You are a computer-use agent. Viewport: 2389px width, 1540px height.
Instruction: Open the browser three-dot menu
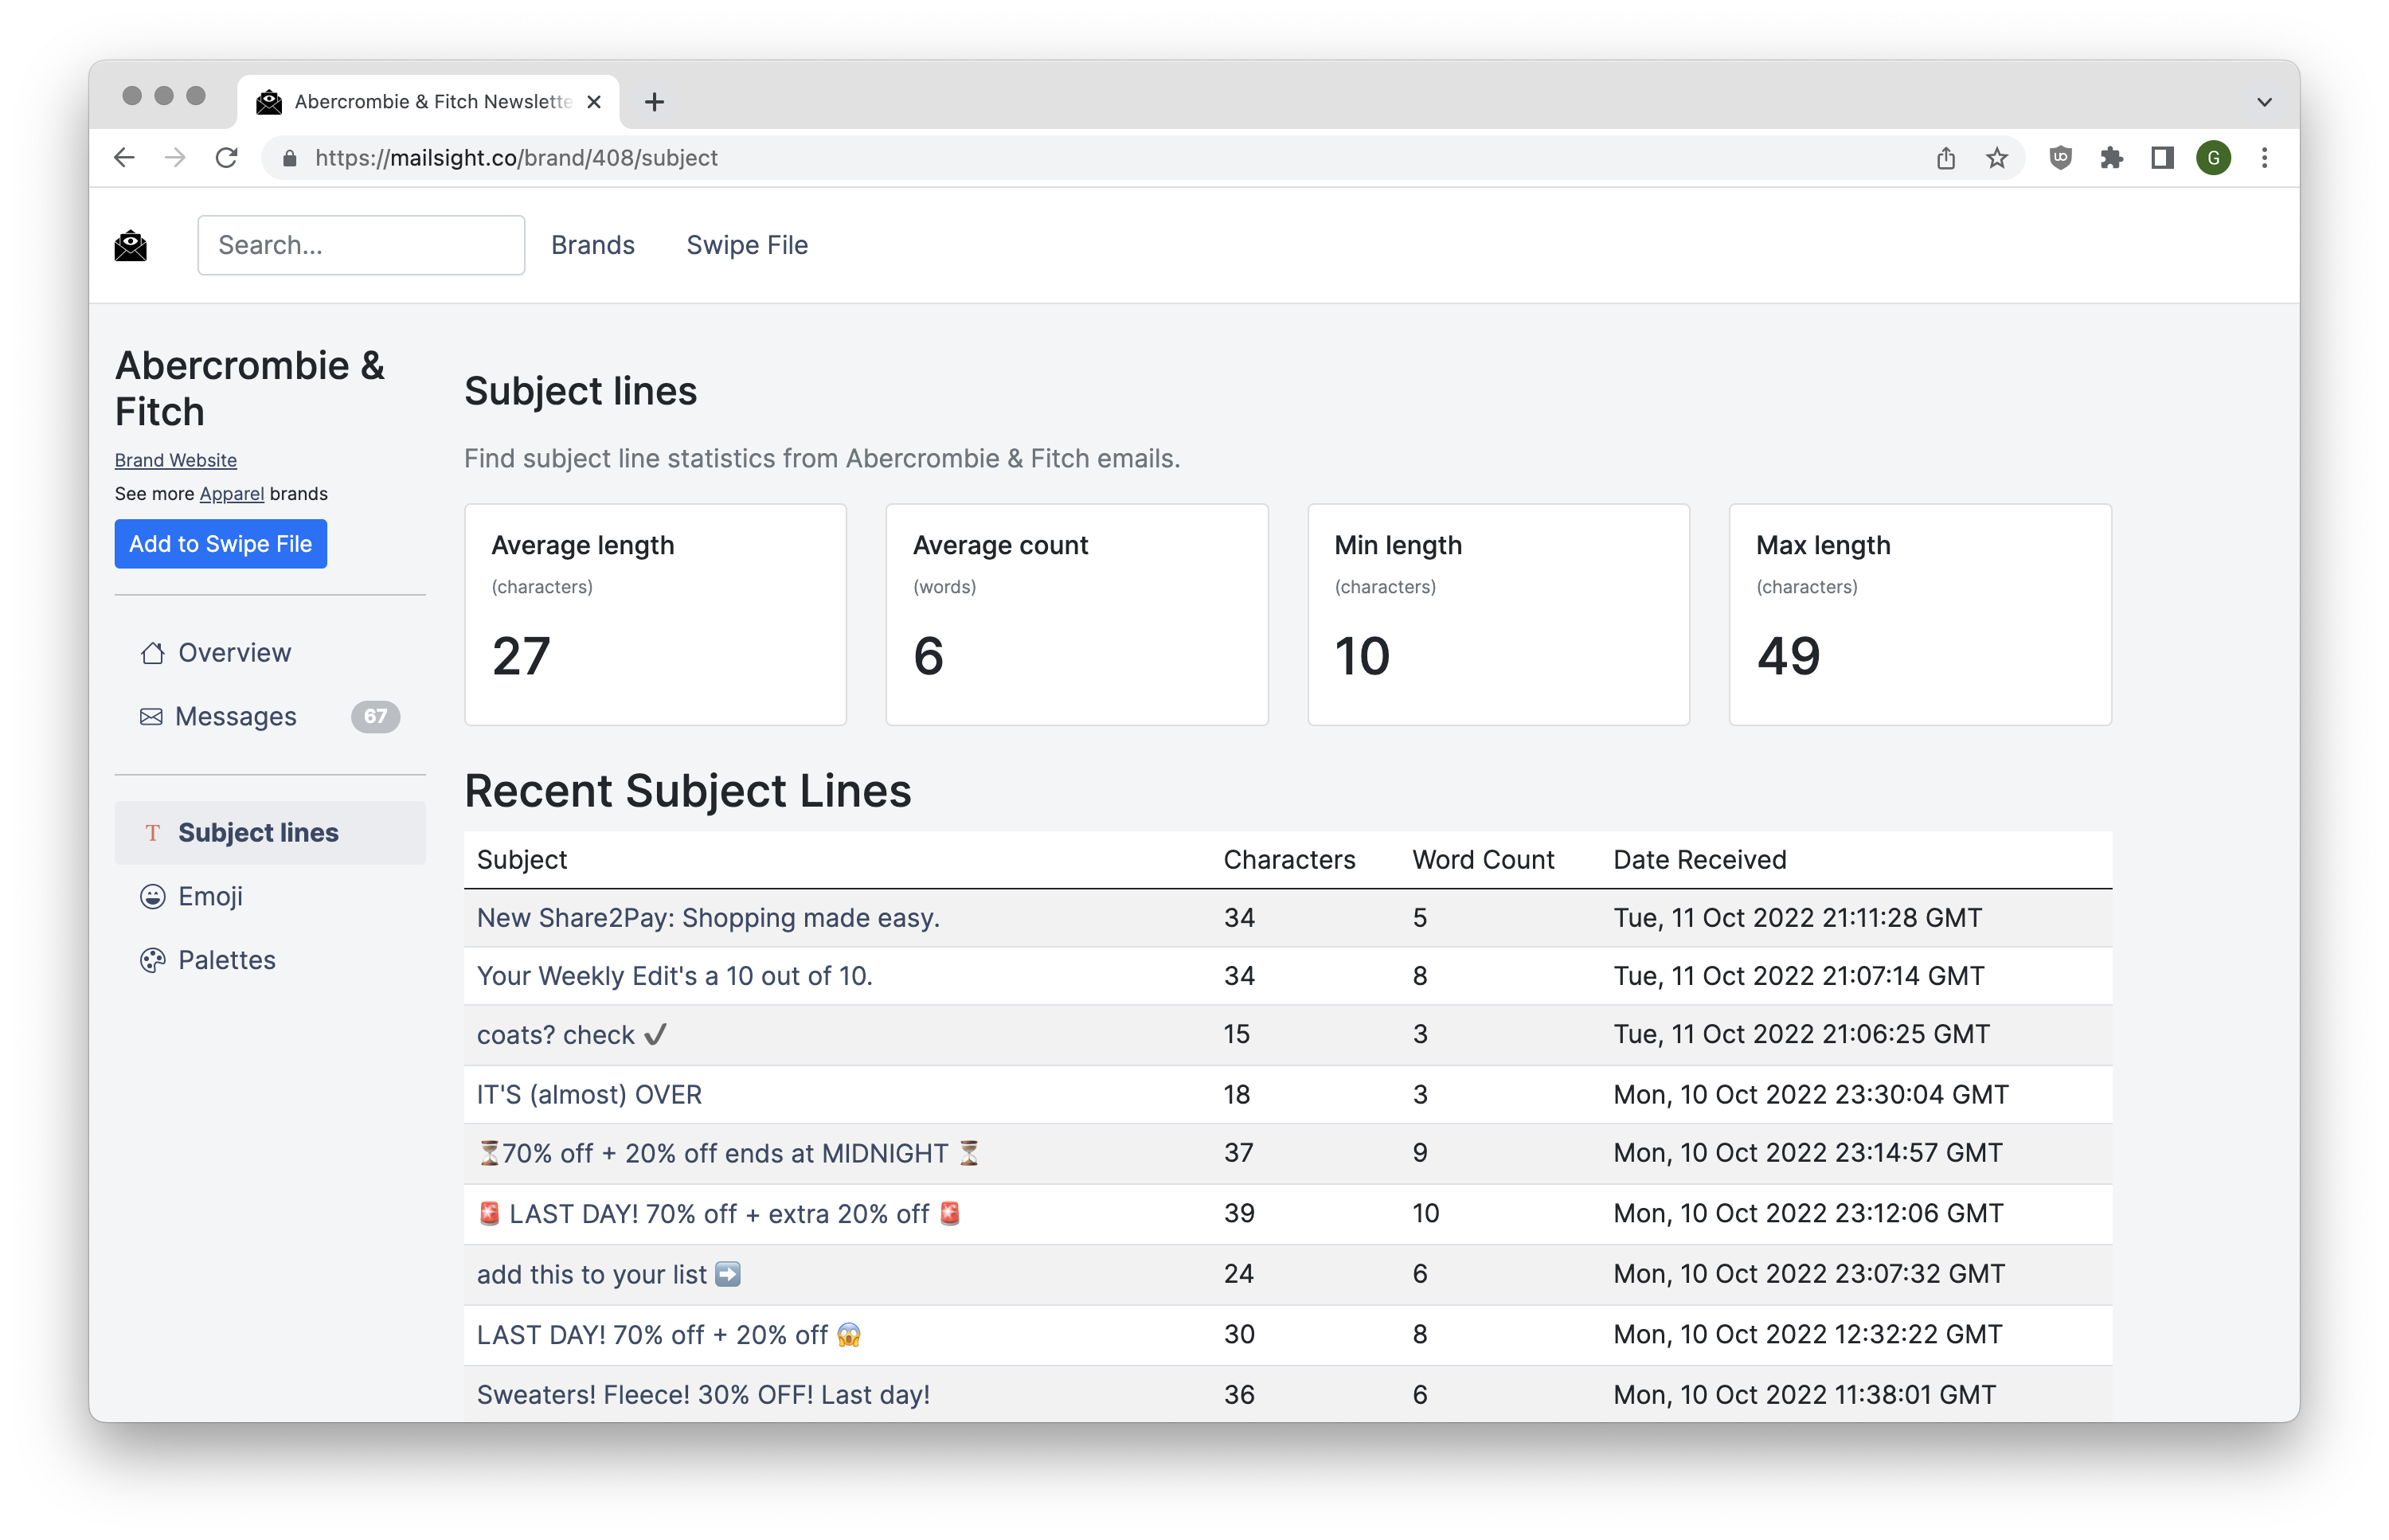pos(2264,158)
